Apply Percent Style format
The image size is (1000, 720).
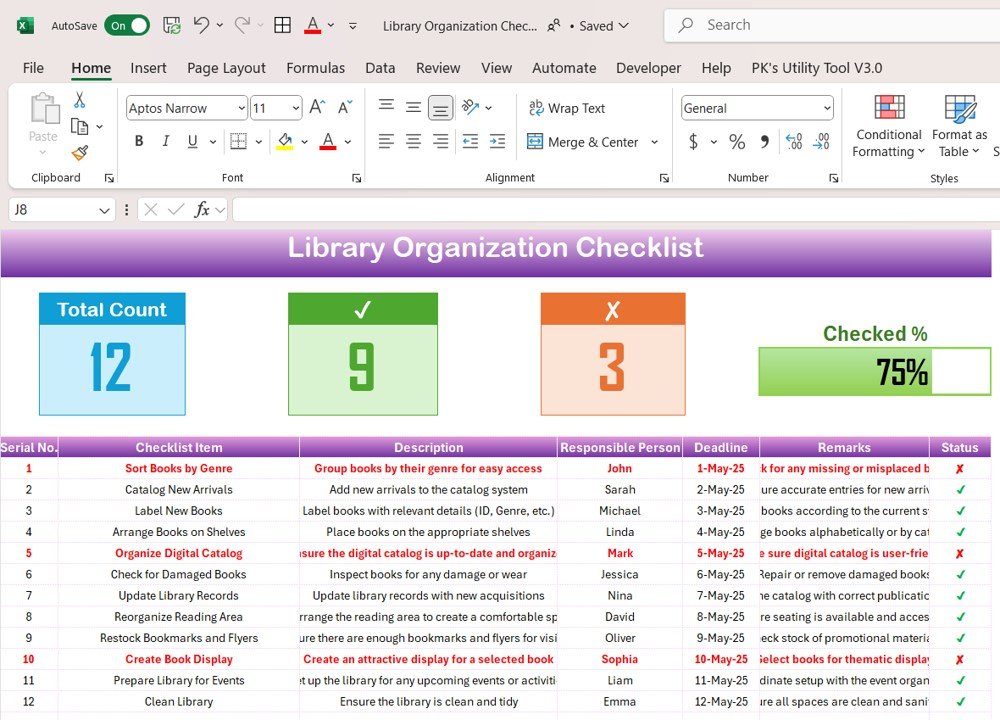tap(737, 141)
